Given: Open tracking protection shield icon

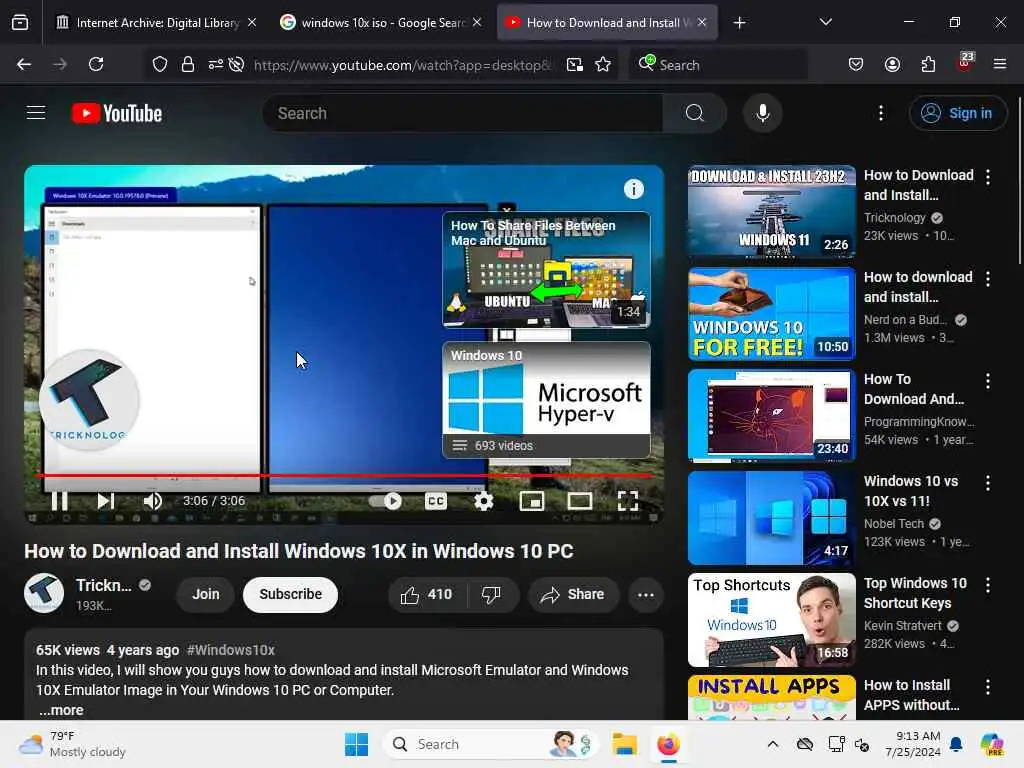Looking at the screenshot, I should (159, 64).
